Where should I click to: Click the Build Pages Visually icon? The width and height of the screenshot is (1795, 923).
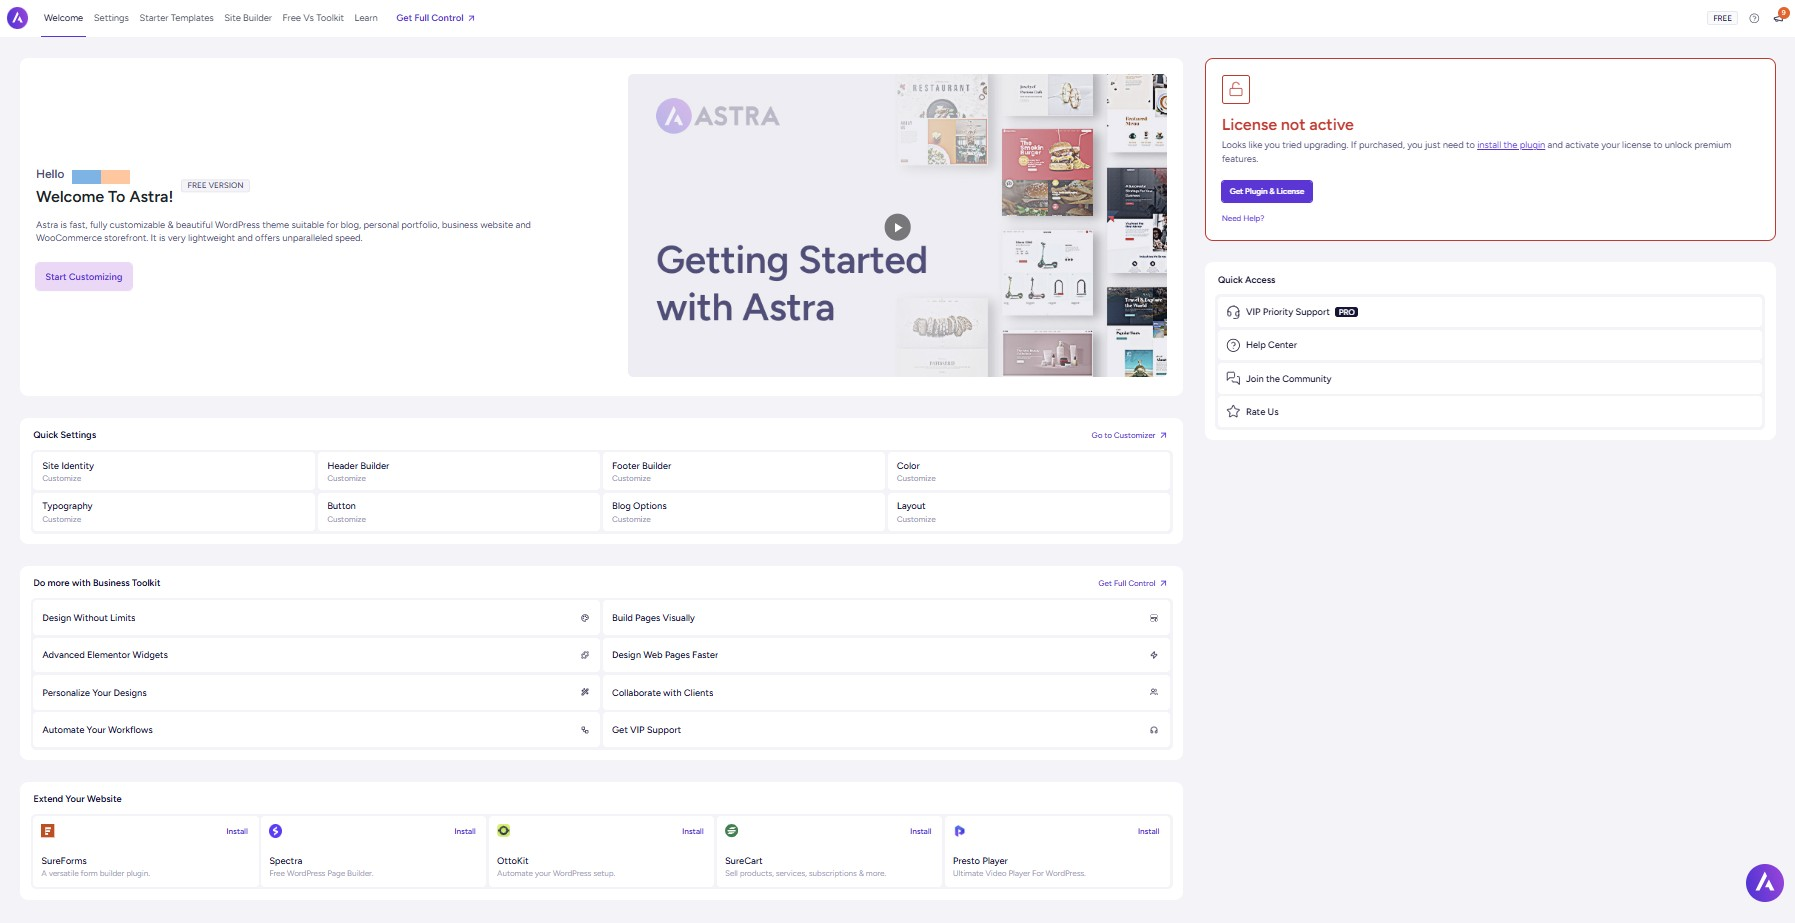click(1154, 618)
